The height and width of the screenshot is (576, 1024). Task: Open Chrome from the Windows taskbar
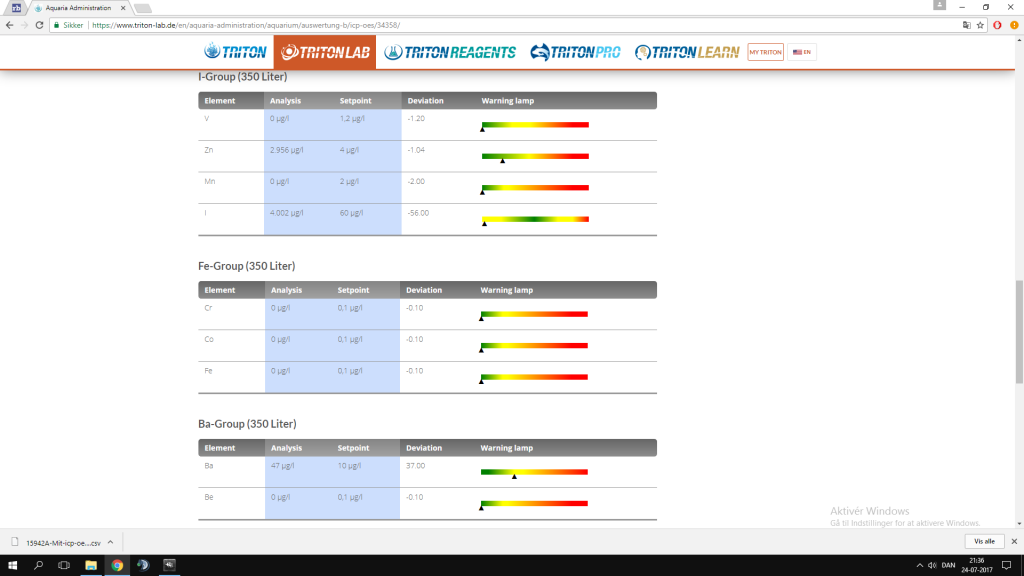(117, 565)
